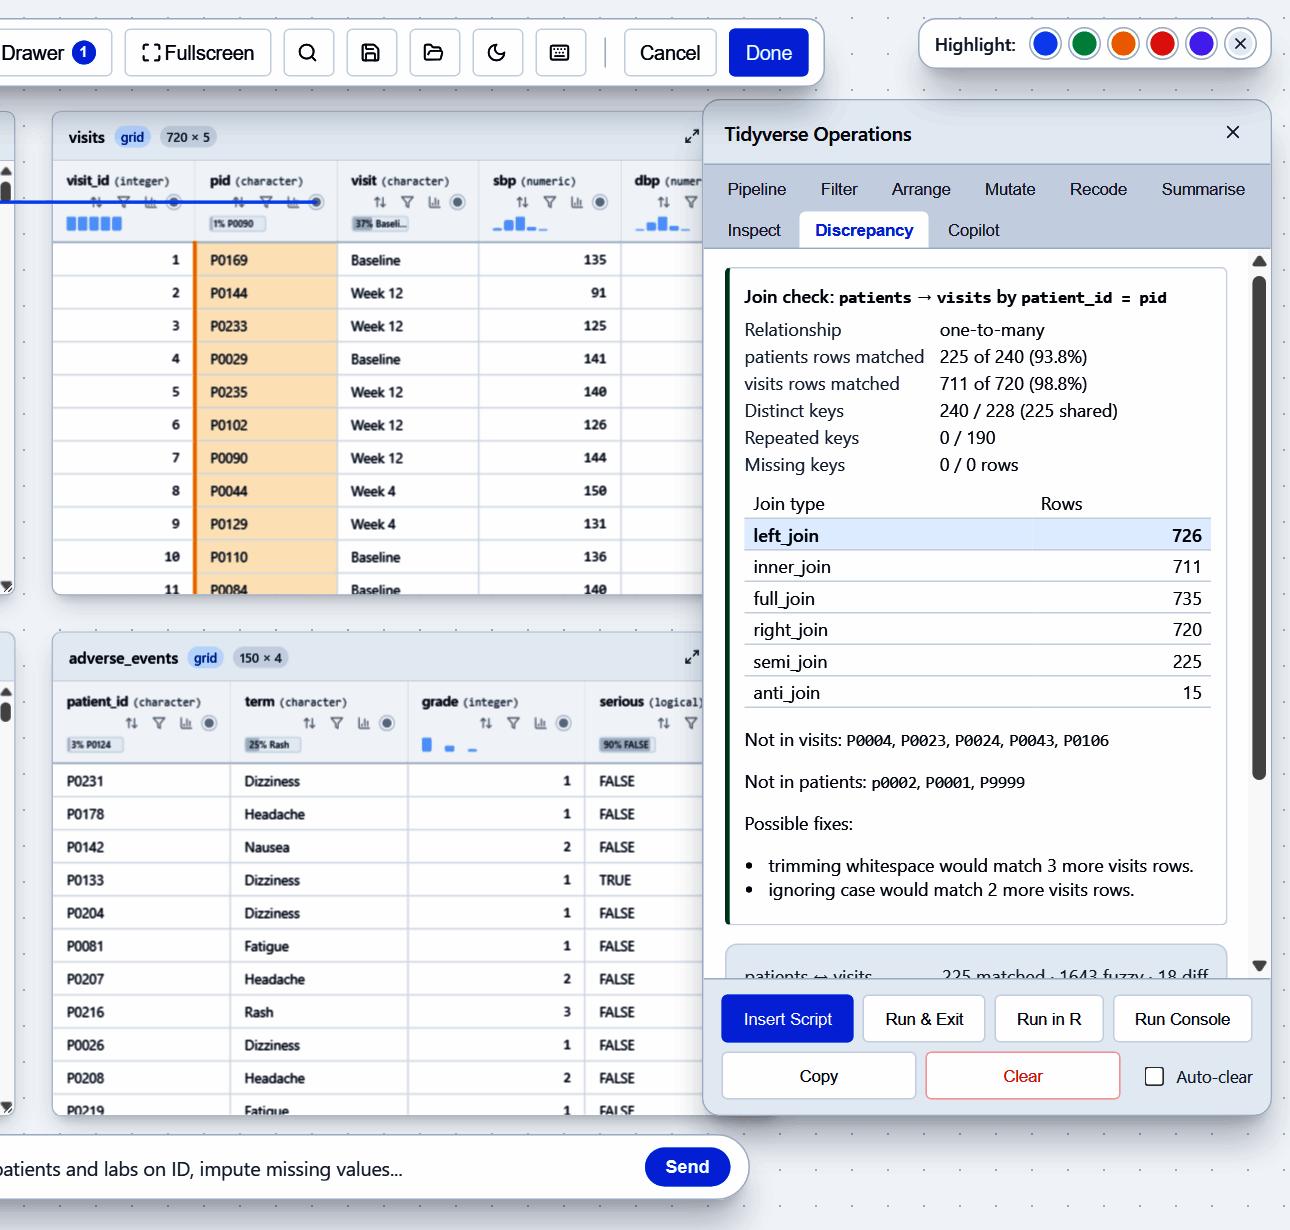Open the Summarise tab
The width and height of the screenshot is (1290, 1230).
click(1203, 189)
